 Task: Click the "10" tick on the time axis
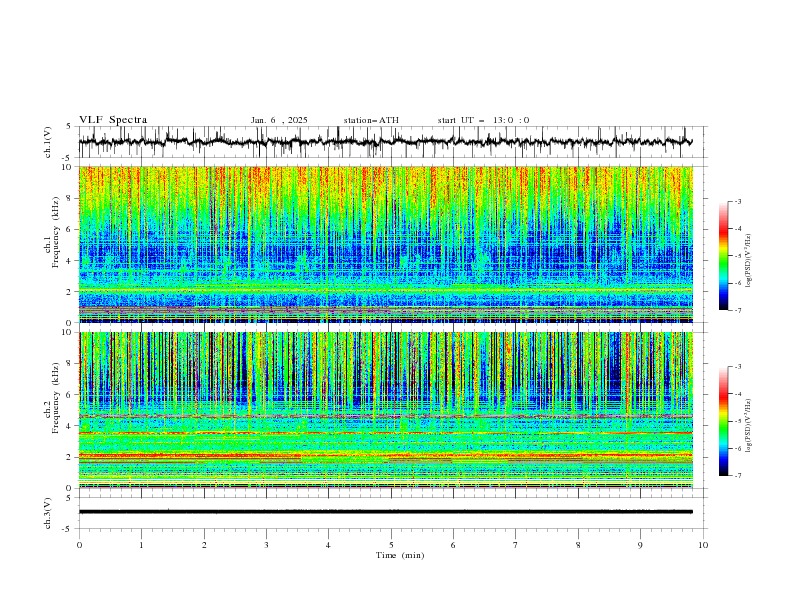coord(703,545)
